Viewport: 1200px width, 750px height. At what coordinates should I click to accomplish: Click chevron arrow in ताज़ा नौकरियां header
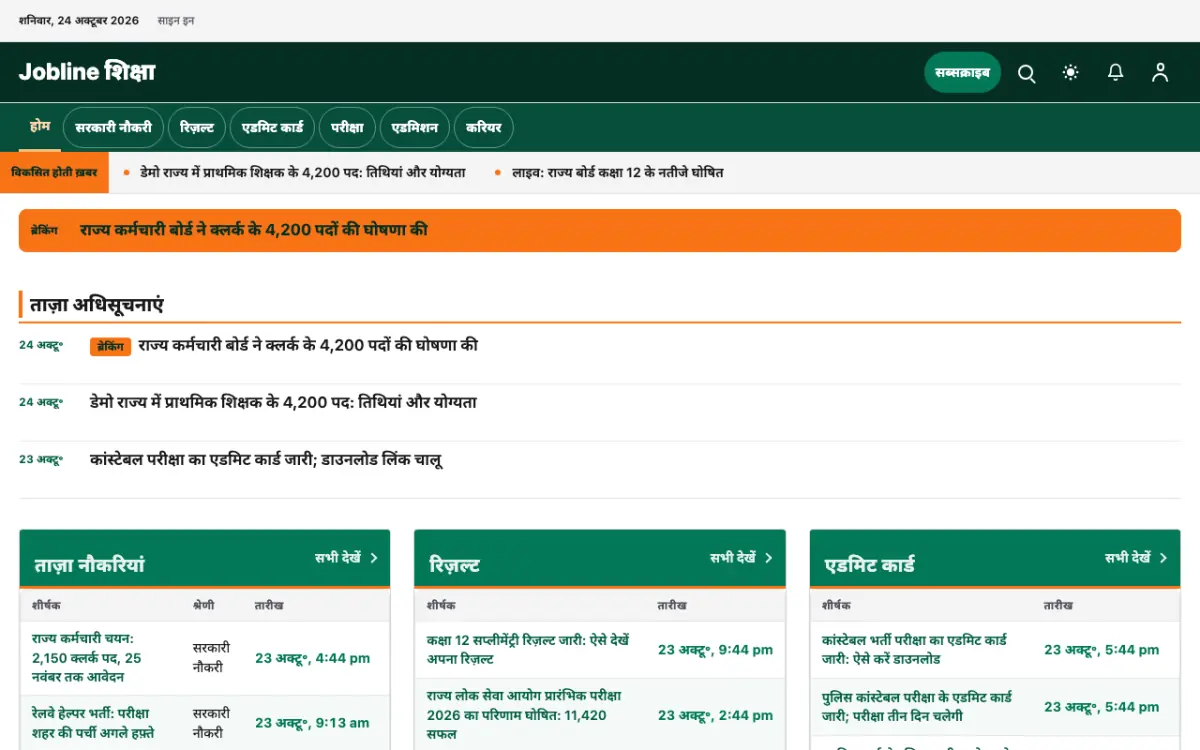[x=374, y=558]
